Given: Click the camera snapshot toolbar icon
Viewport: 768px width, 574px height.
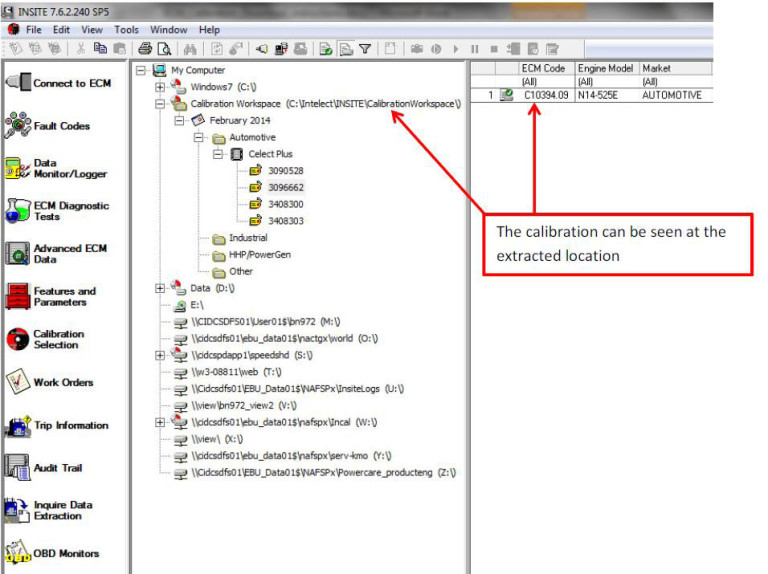Looking at the screenshot, I should click(x=417, y=49).
